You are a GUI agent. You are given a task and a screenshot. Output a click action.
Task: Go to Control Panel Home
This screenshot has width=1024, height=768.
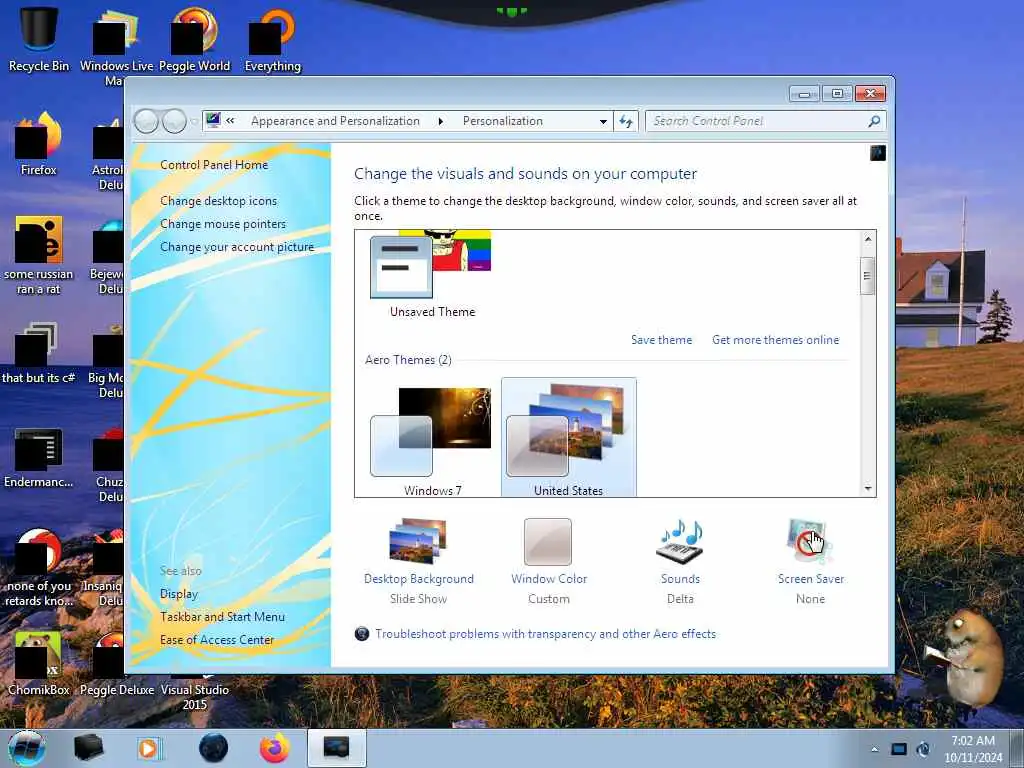pyautogui.click(x=214, y=165)
